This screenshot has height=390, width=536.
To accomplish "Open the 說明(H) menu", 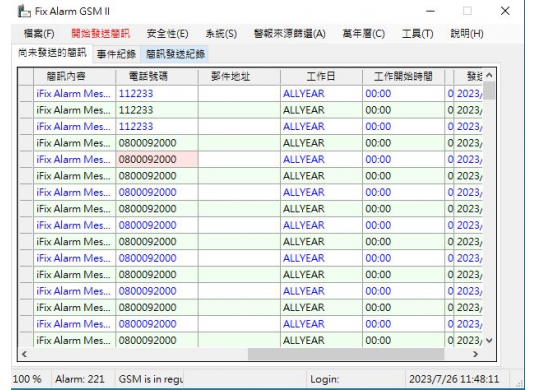I will 467,34.
